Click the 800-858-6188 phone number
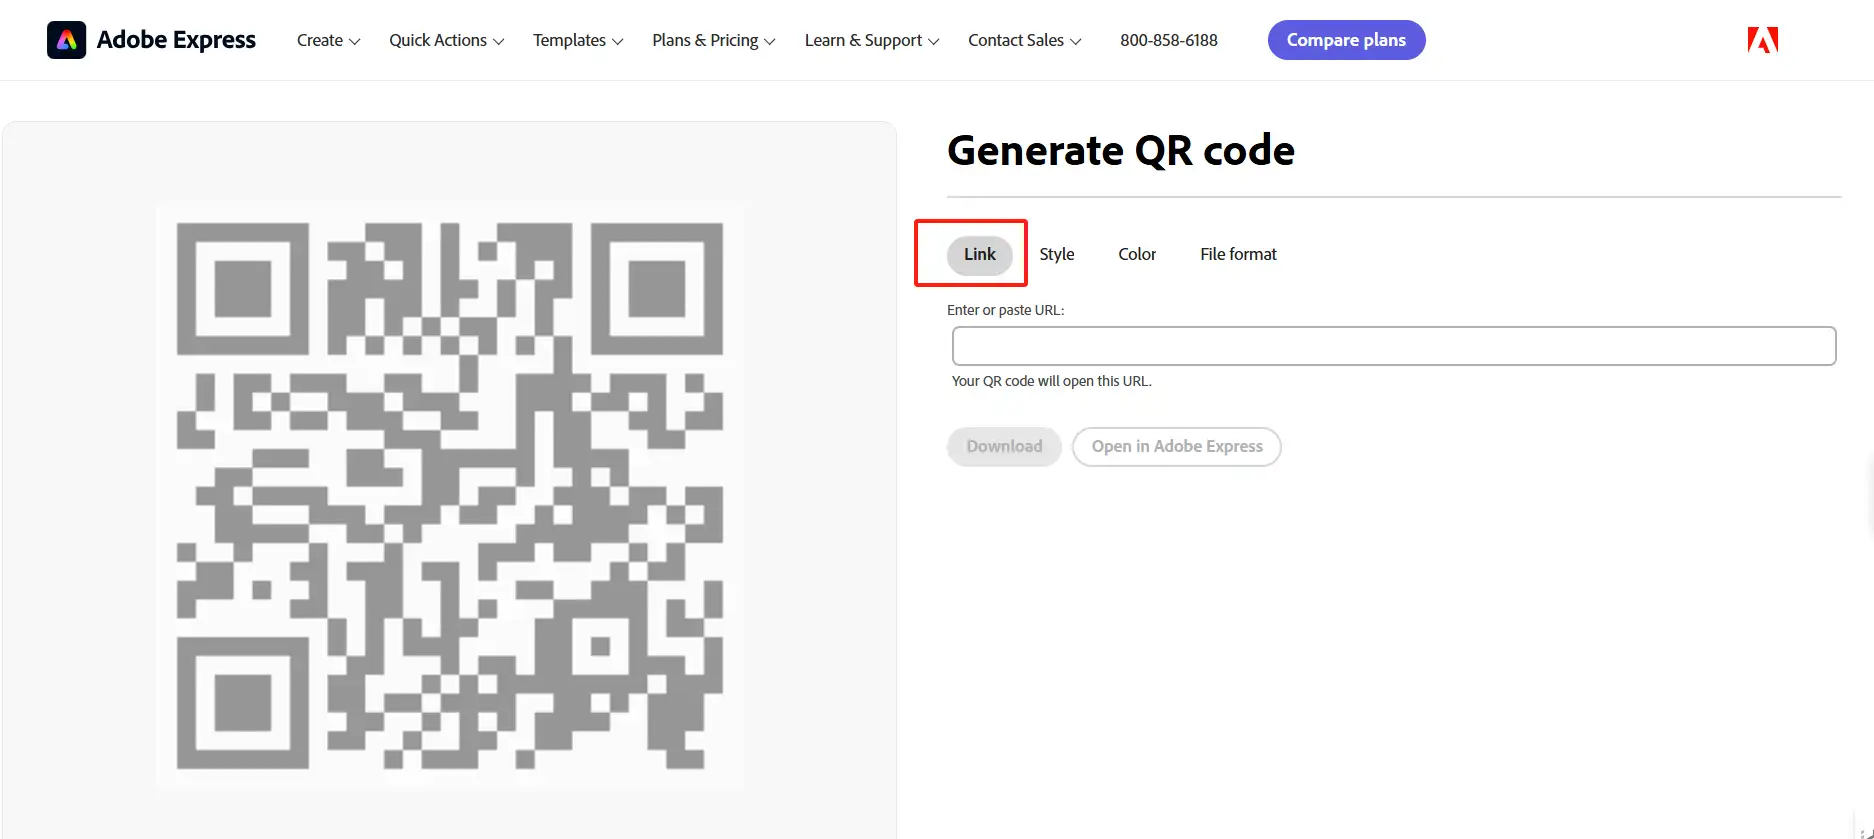1874x839 pixels. [x=1169, y=40]
